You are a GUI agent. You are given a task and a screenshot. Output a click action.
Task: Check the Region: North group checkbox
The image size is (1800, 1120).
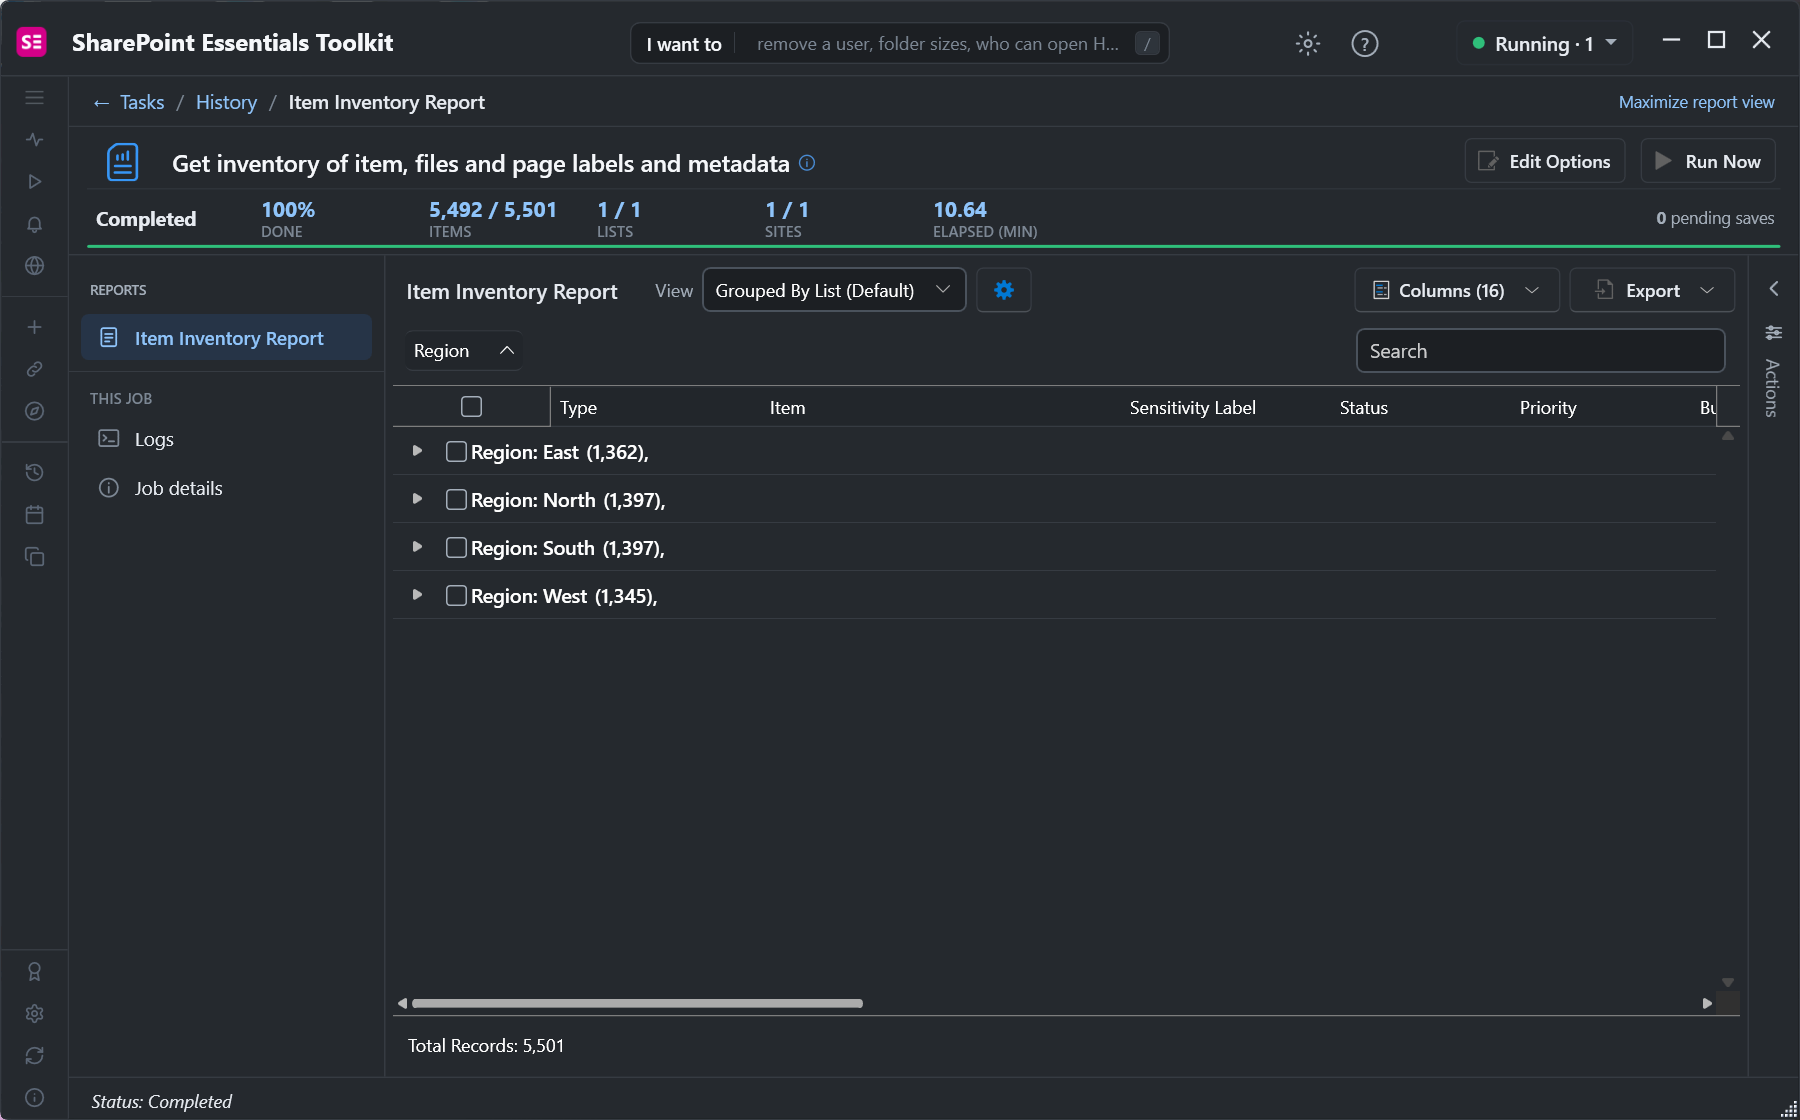(x=456, y=499)
